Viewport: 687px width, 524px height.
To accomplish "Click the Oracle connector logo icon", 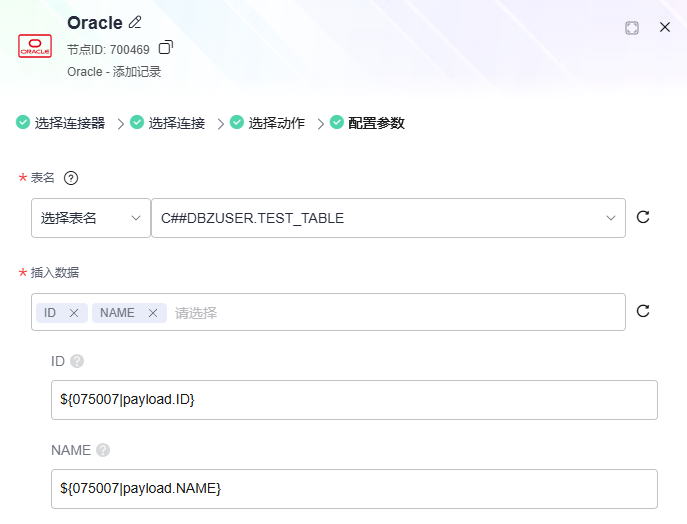I will pos(35,46).
